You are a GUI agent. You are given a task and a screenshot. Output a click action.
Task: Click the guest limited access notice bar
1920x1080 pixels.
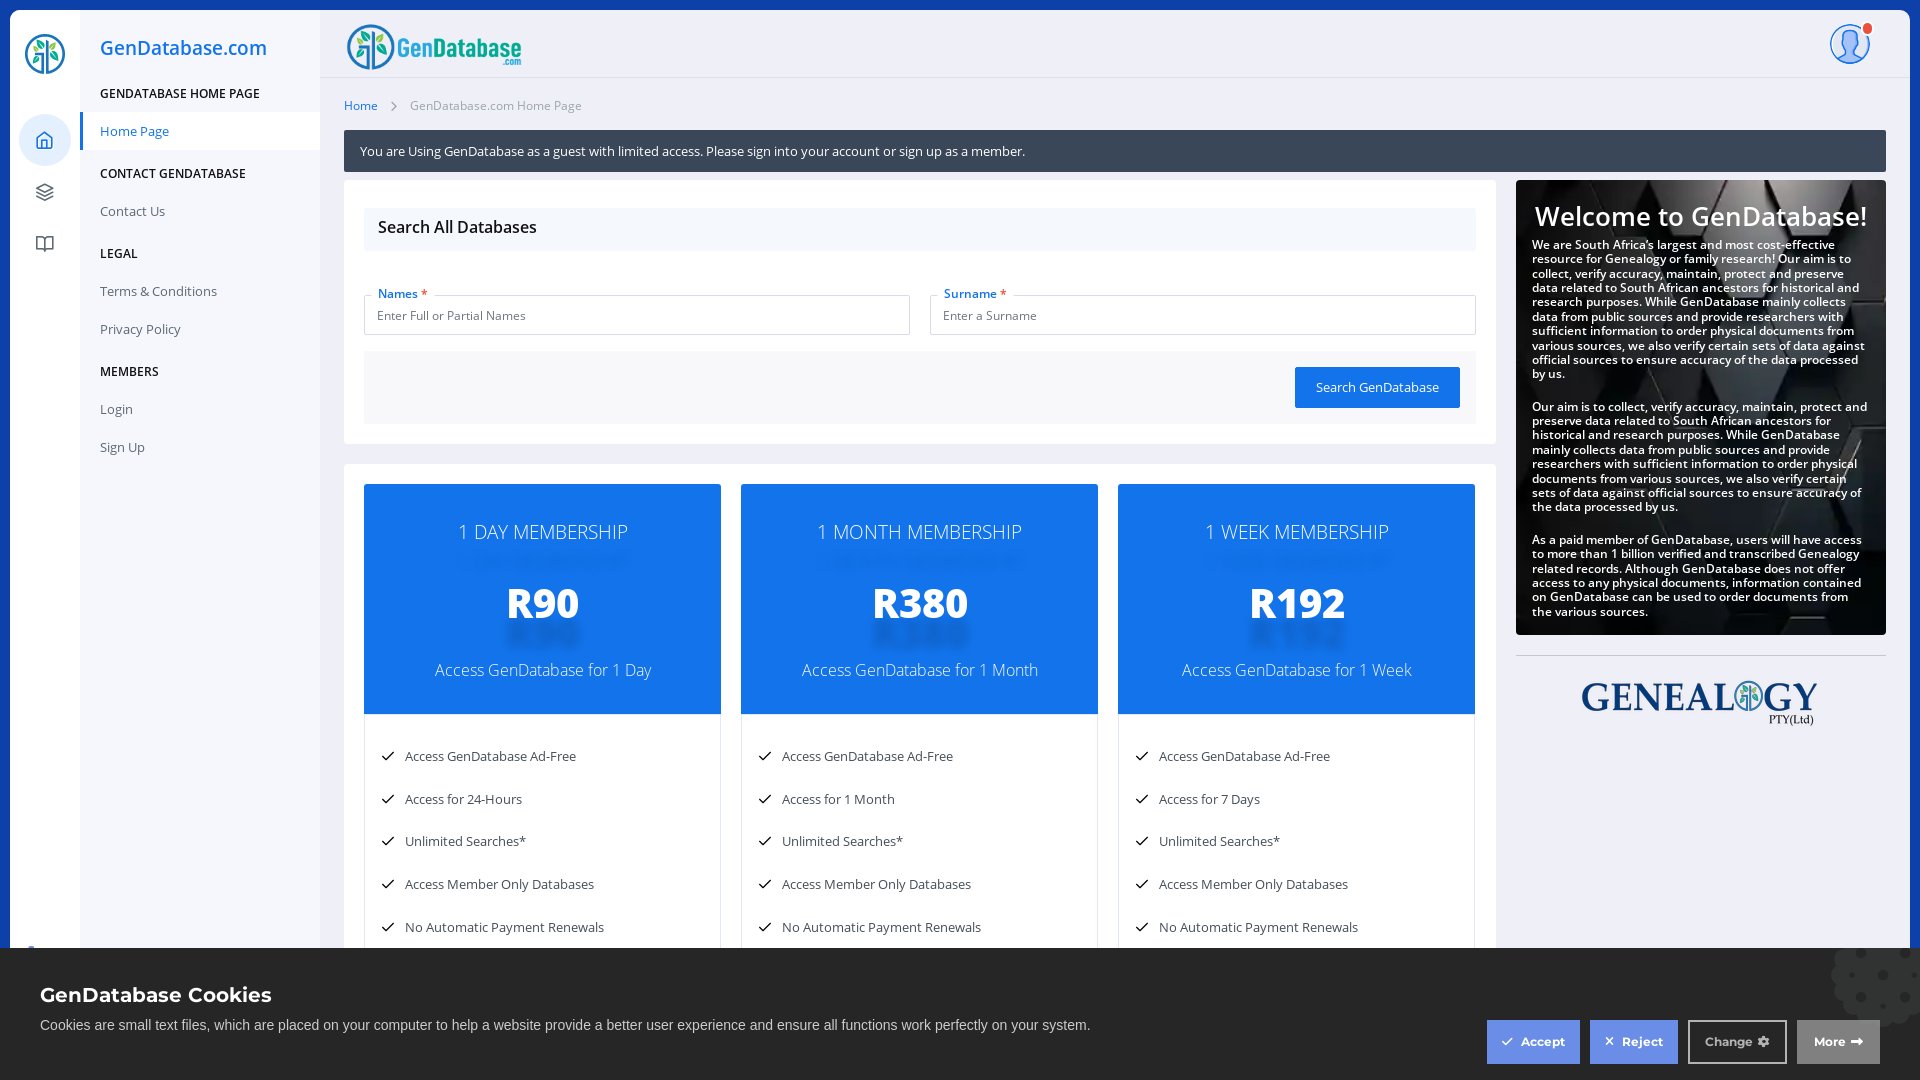[x=1115, y=151]
